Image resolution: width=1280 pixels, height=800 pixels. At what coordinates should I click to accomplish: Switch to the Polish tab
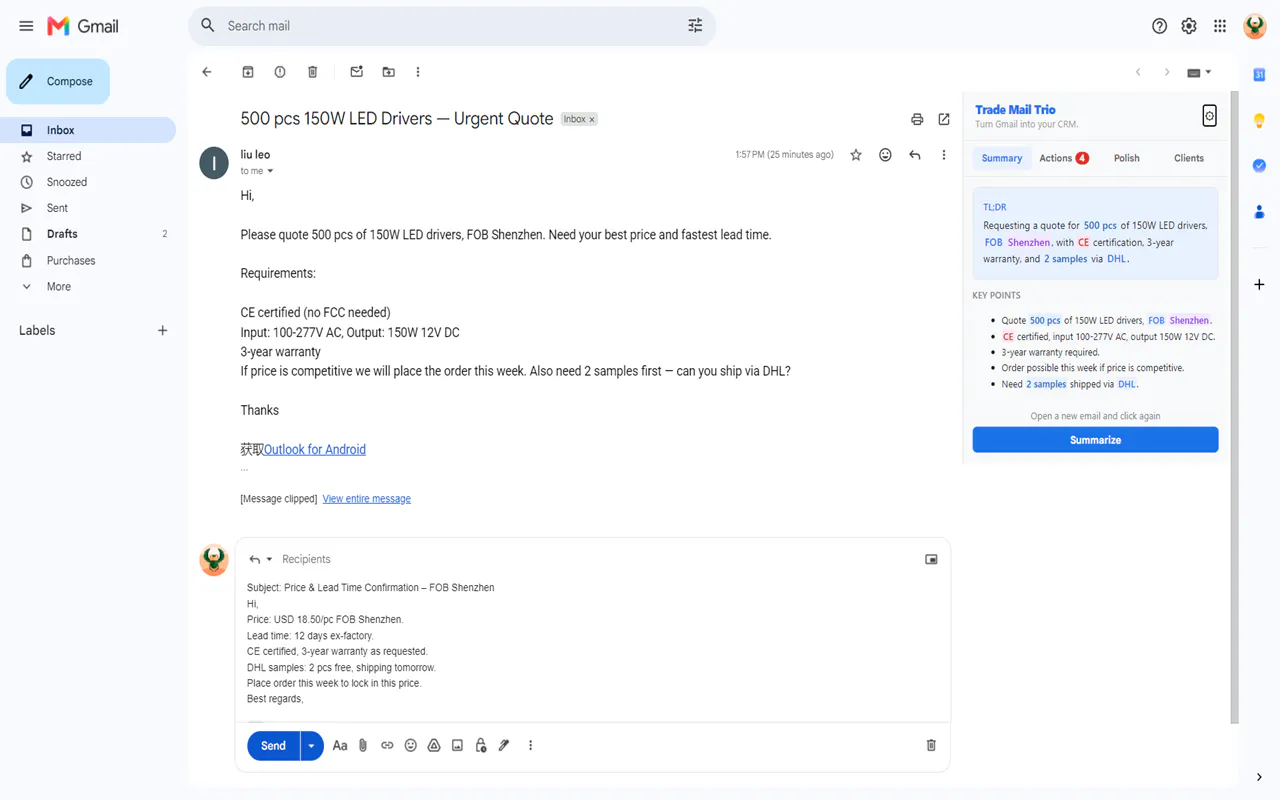coord(1127,158)
